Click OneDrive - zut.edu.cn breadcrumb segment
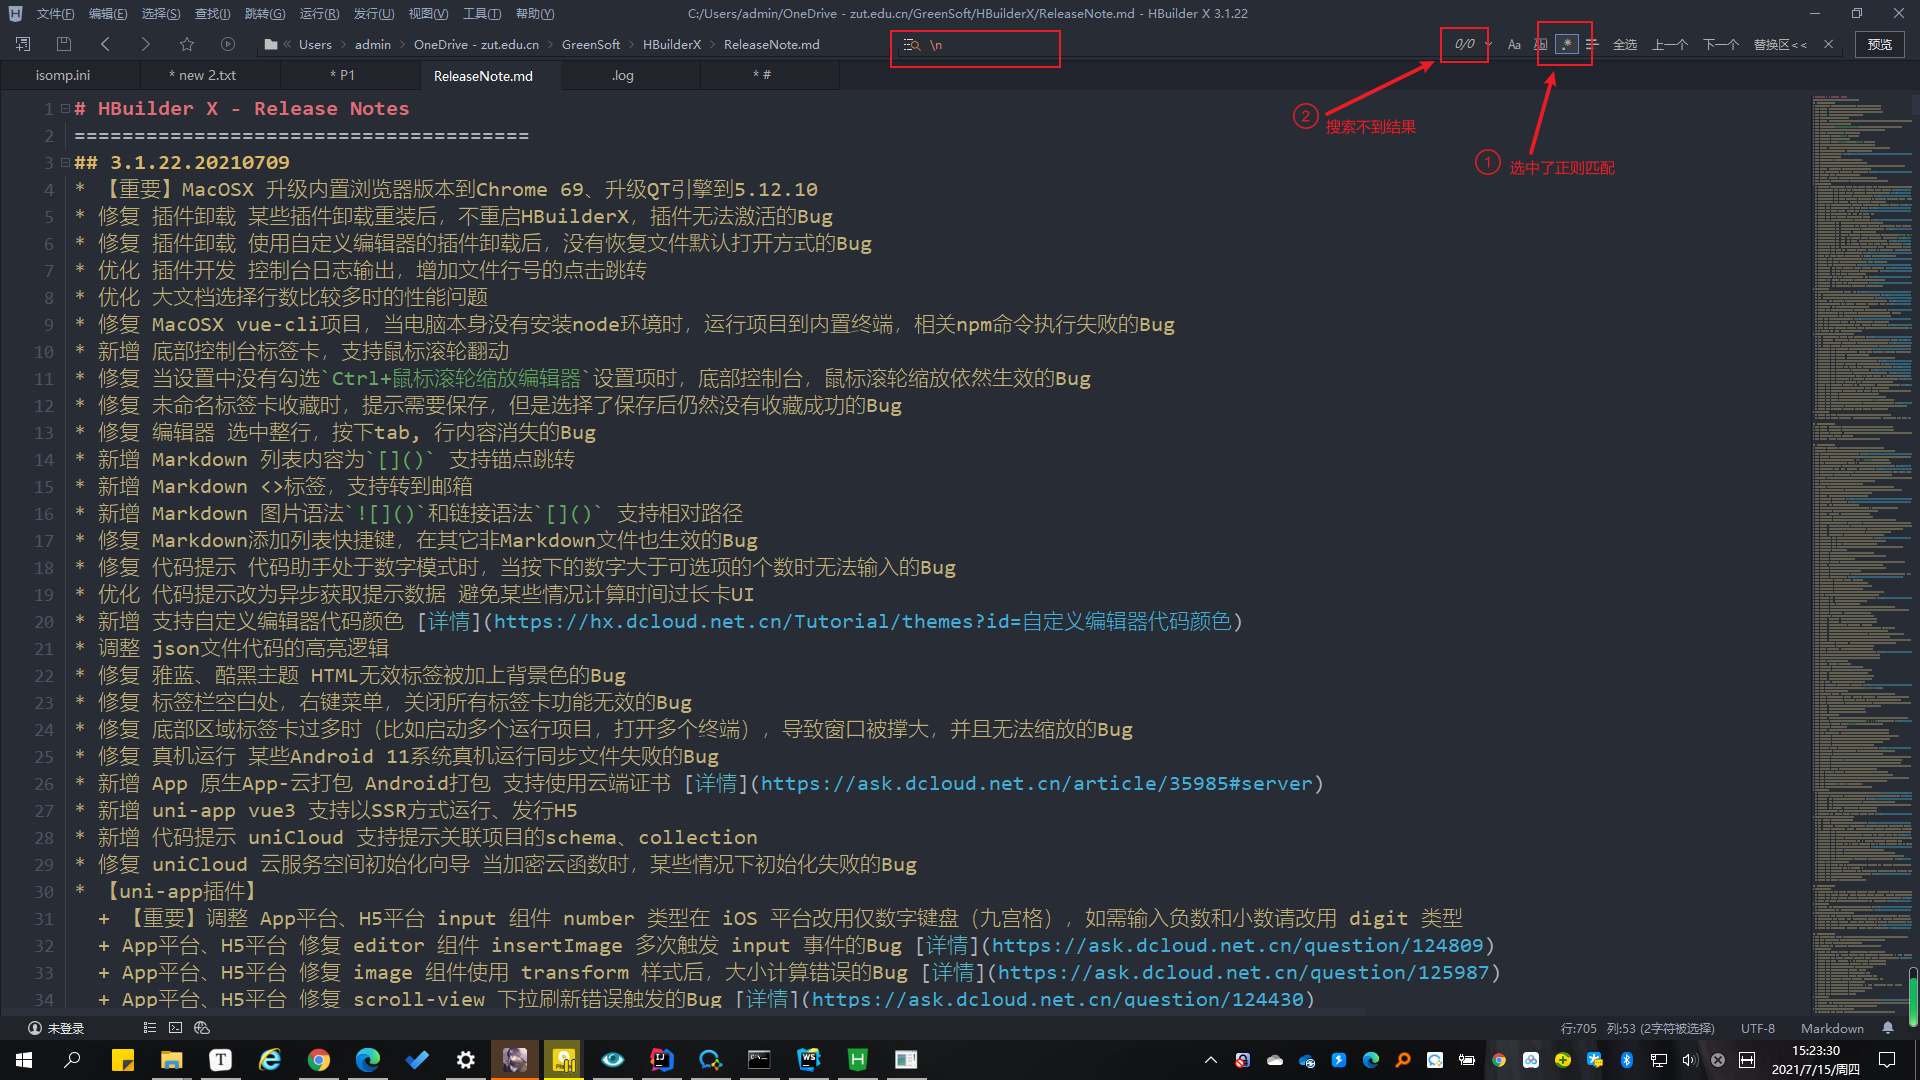This screenshot has height=1080, width=1920. coord(476,45)
